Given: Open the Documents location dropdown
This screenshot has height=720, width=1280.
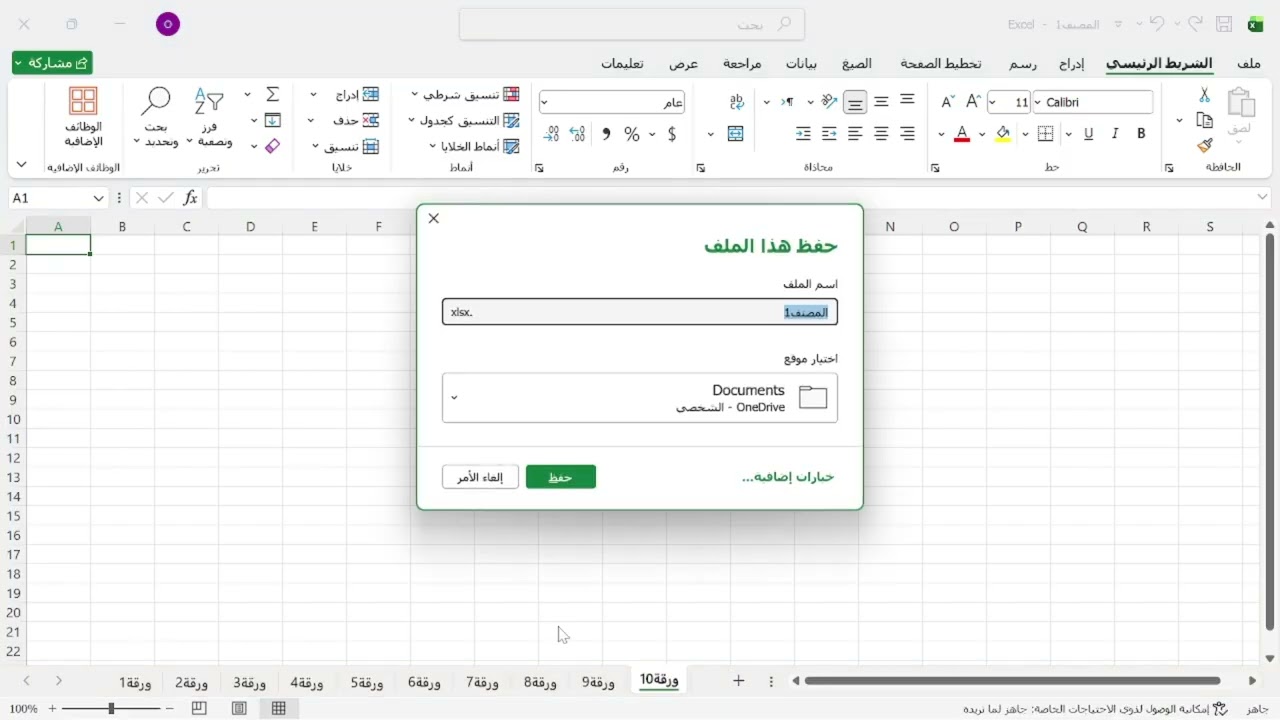Looking at the screenshot, I should tap(640, 398).
